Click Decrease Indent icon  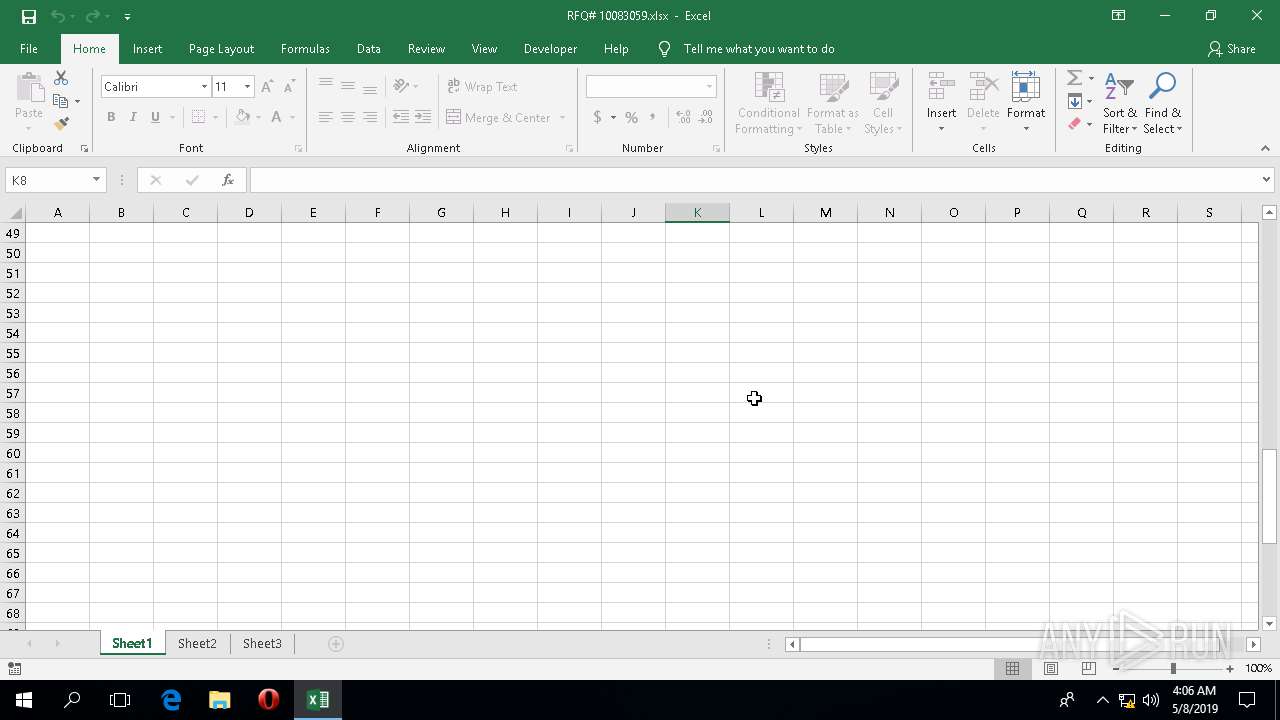[401, 117]
